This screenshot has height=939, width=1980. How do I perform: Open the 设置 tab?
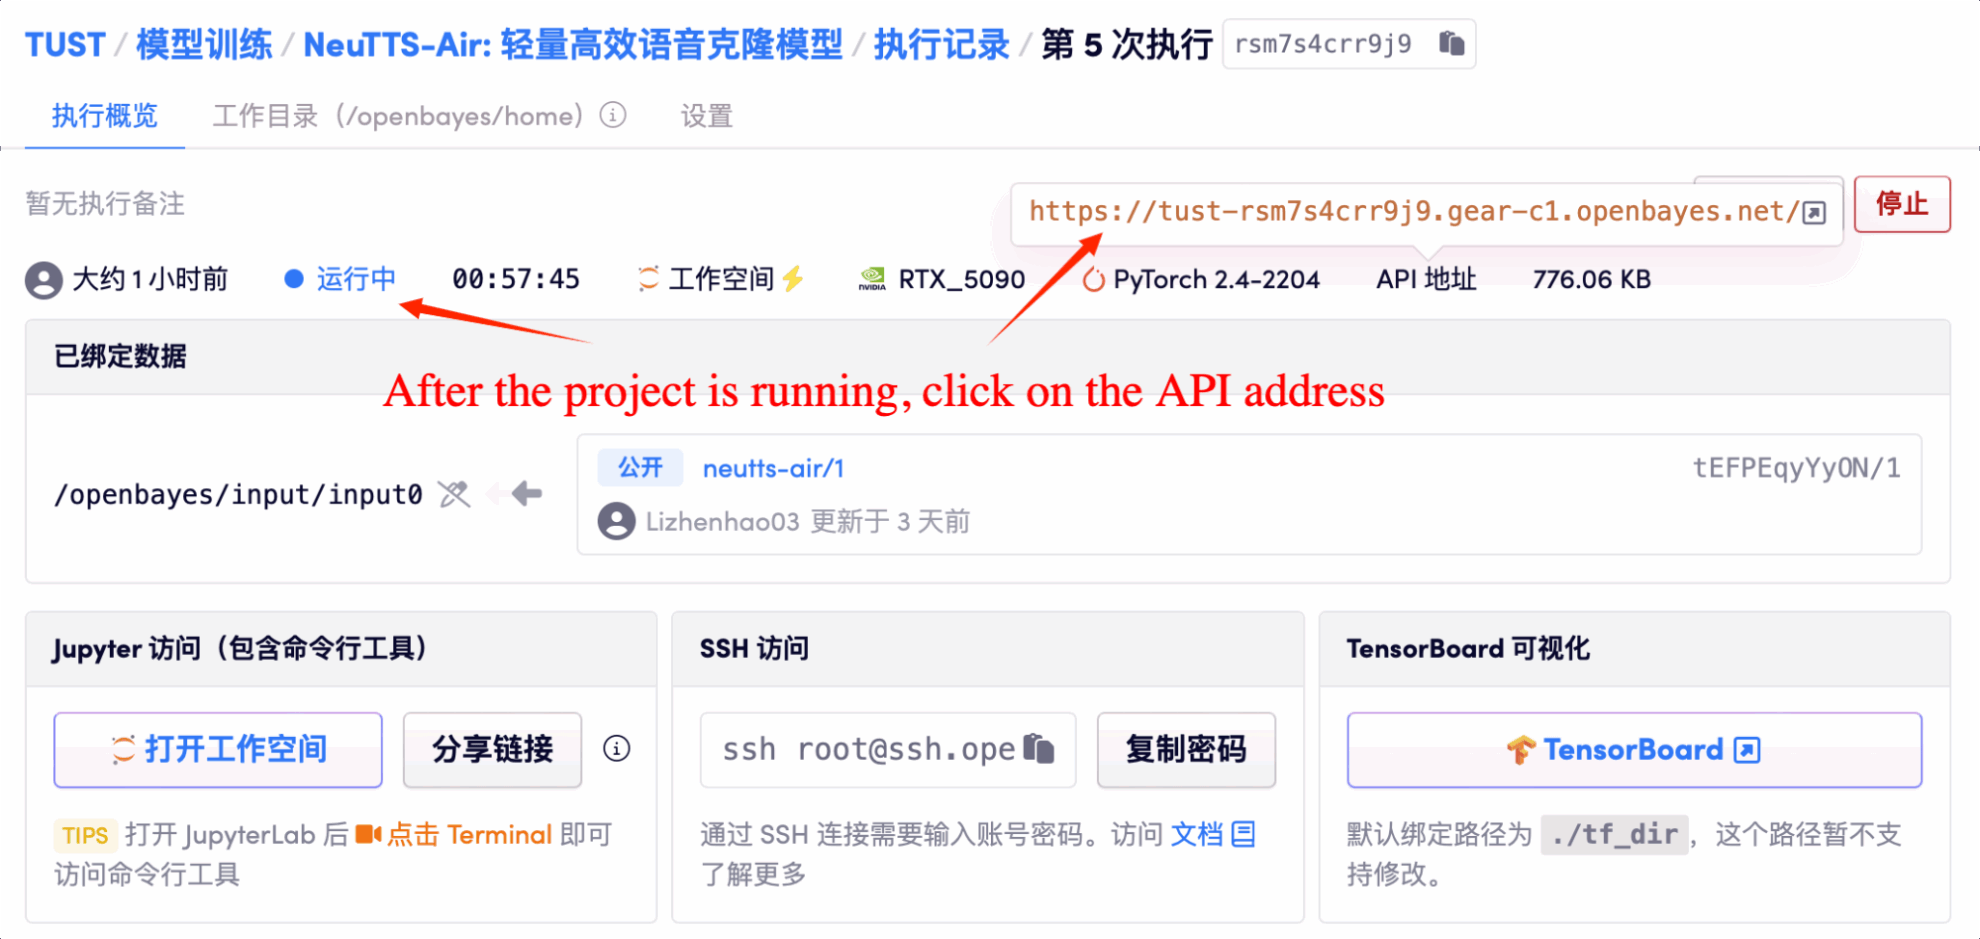[x=707, y=116]
